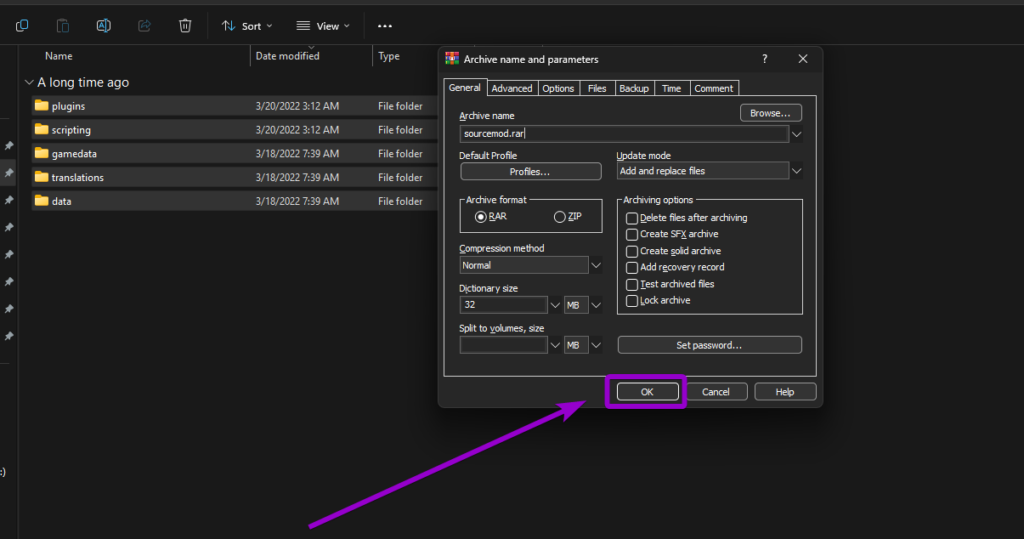Click the Set password... button
This screenshot has width=1024, height=539.
pos(709,345)
